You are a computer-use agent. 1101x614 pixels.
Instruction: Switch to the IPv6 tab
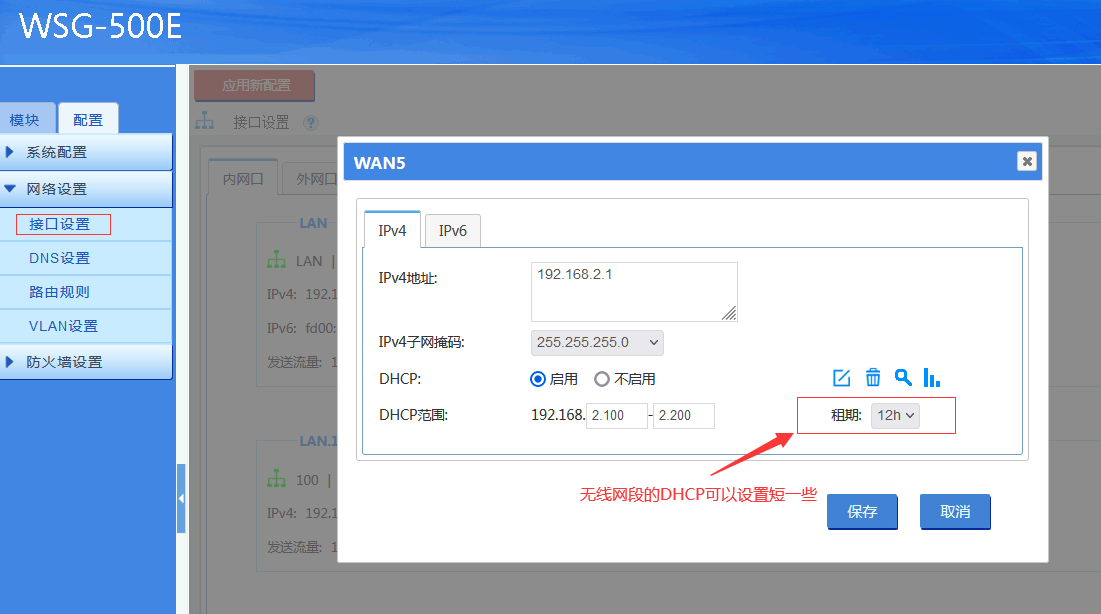pyautogui.click(x=452, y=231)
